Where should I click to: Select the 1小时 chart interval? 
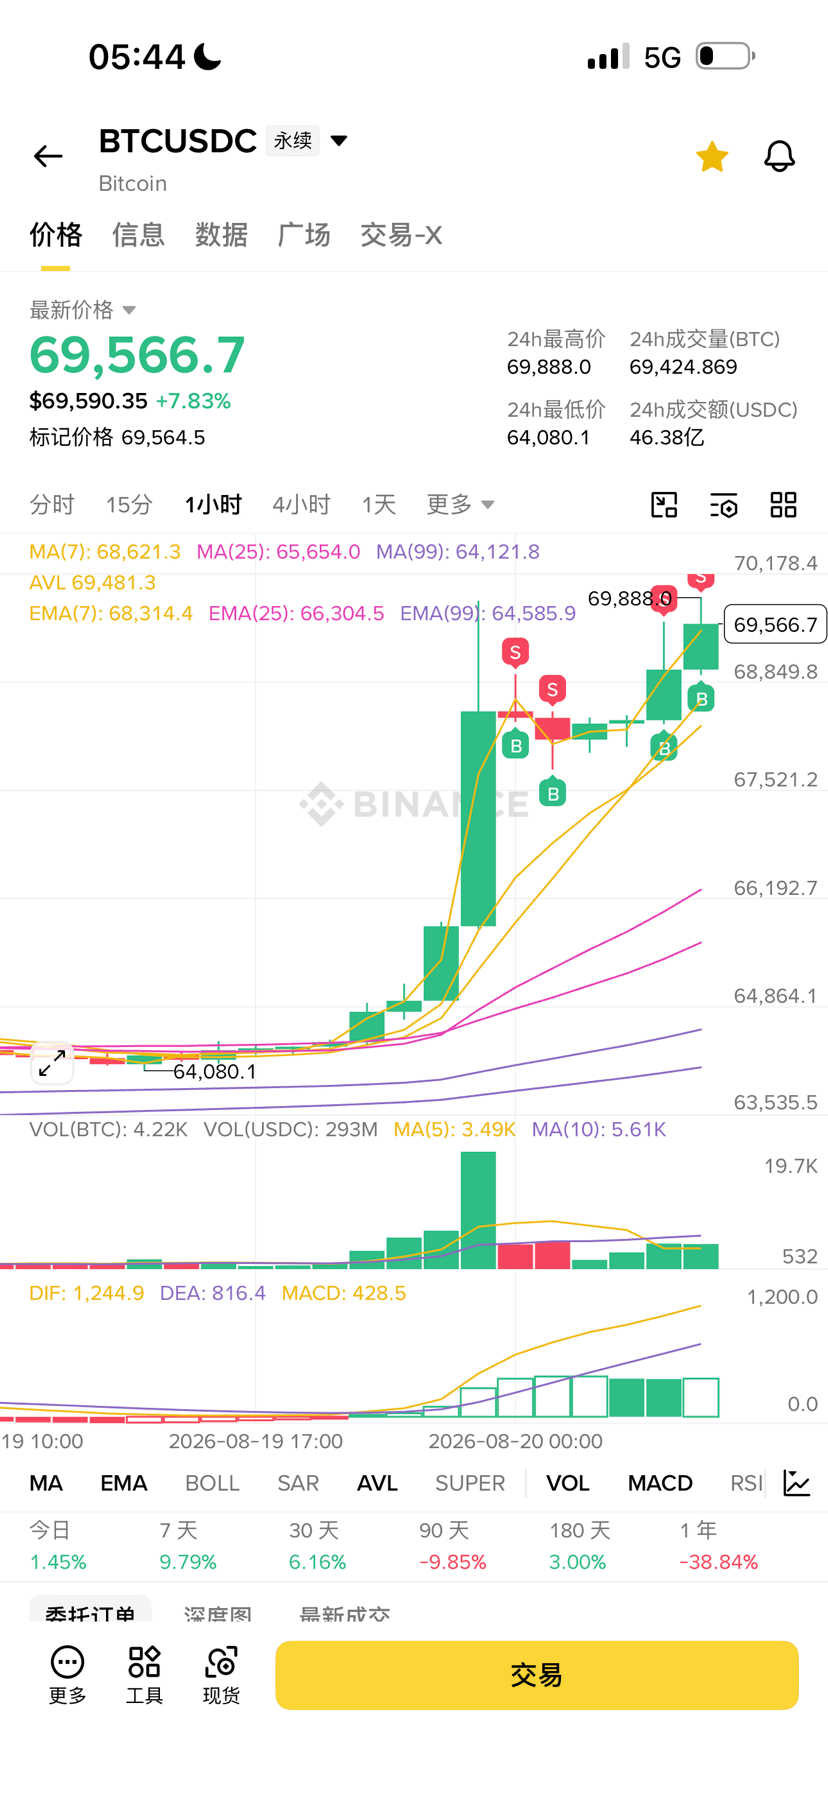pos(213,504)
